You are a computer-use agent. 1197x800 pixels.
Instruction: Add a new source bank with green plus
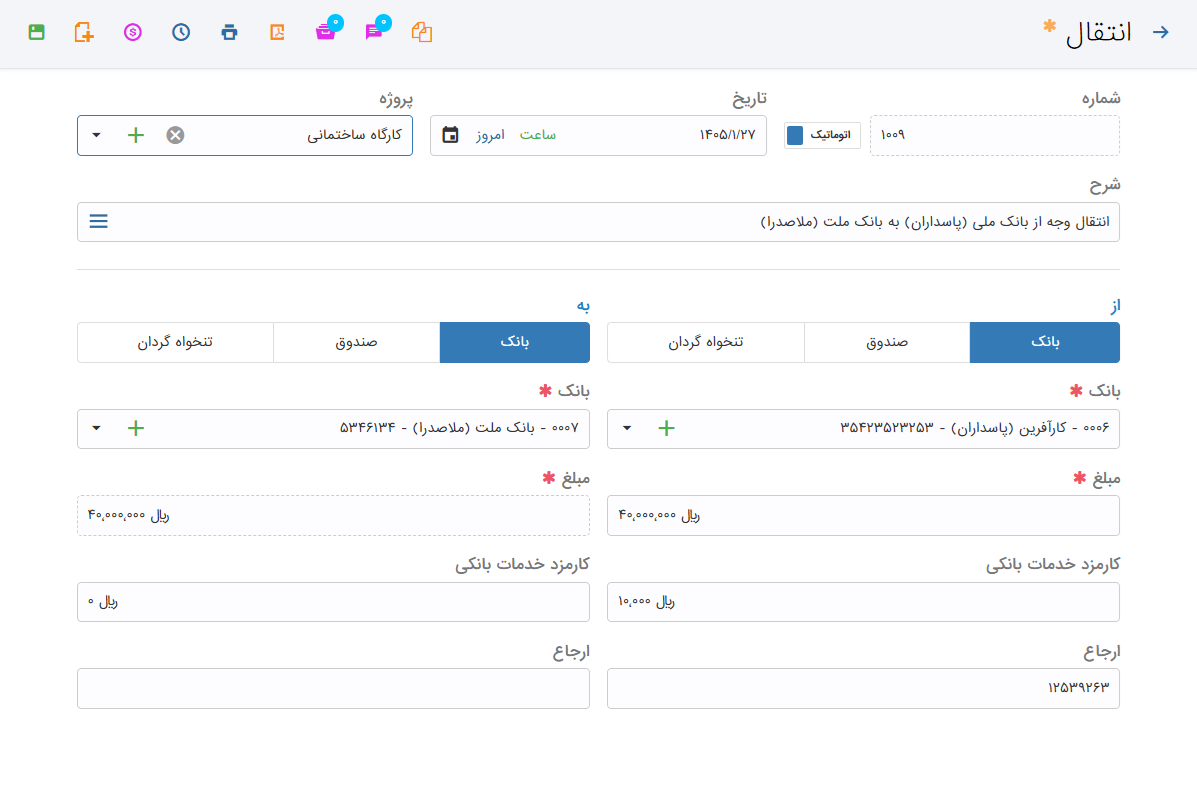point(666,428)
